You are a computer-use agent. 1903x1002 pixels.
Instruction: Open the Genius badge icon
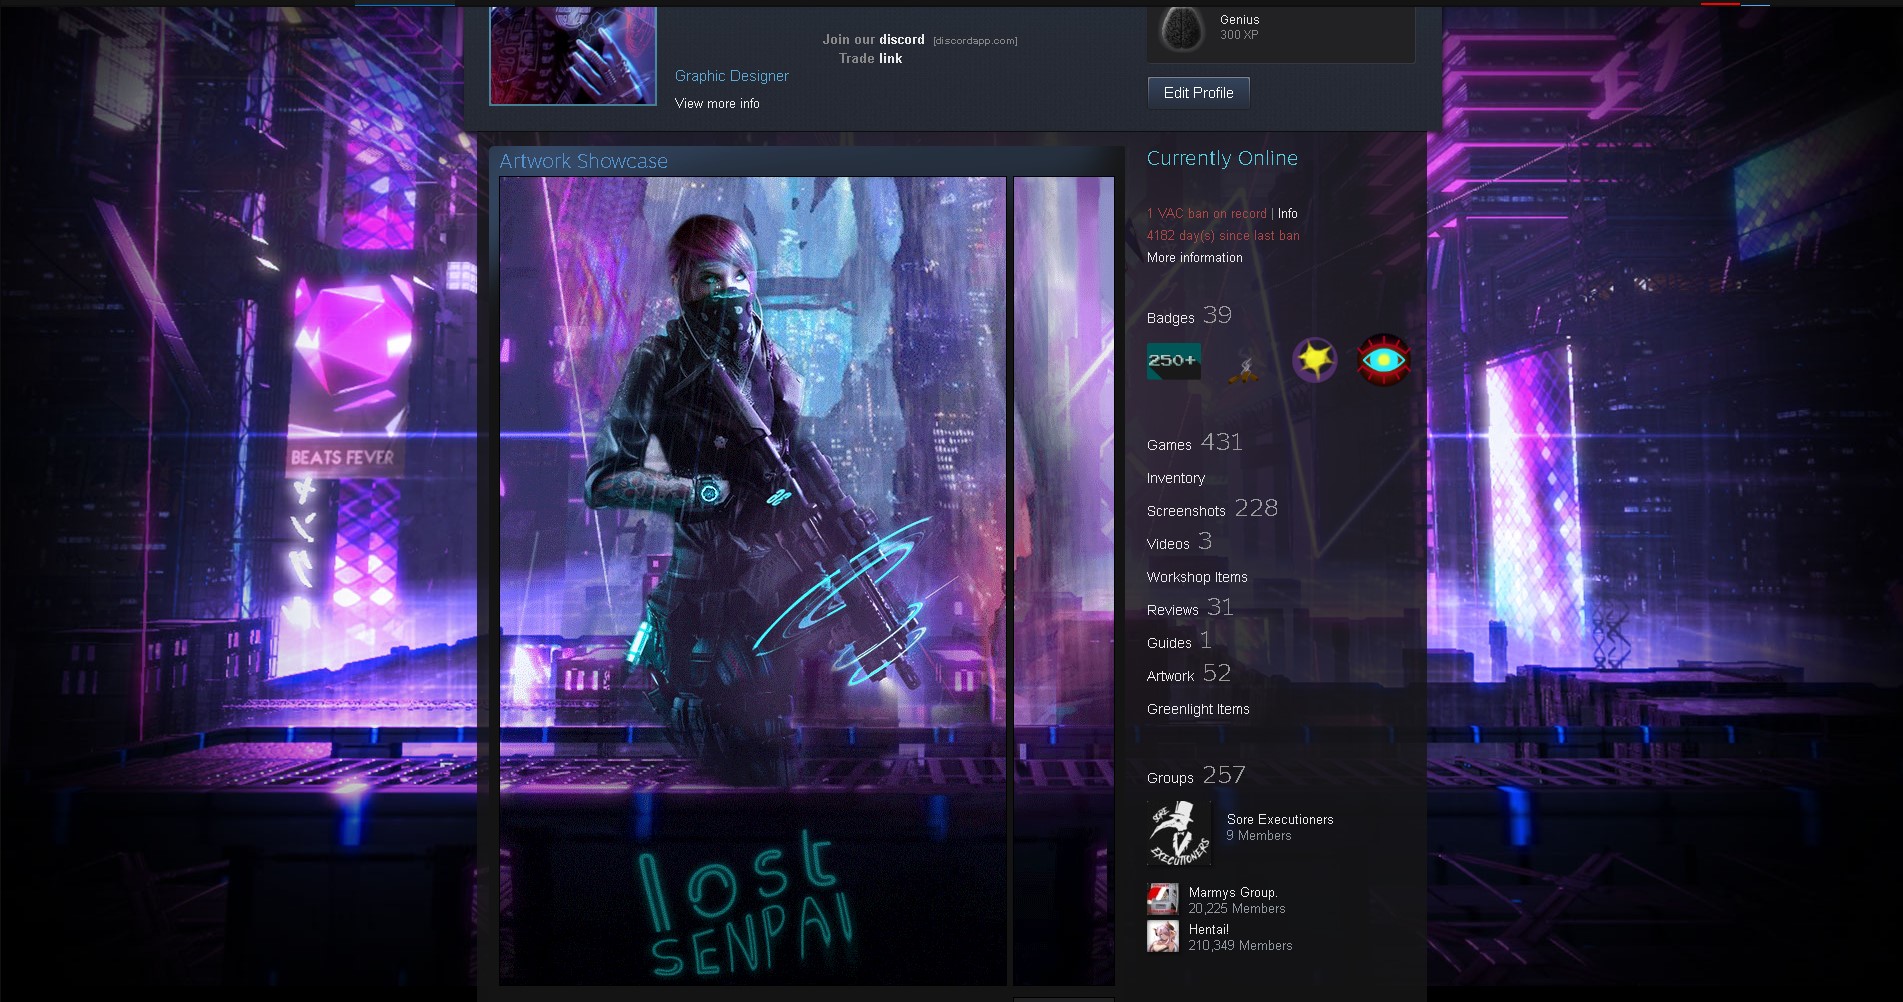click(x=1182, y=29)
